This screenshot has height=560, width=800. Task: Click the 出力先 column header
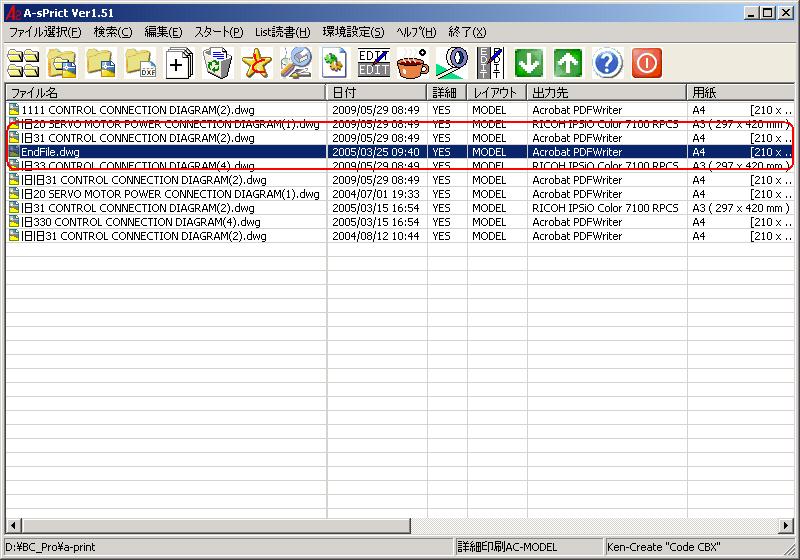(606, 92)
